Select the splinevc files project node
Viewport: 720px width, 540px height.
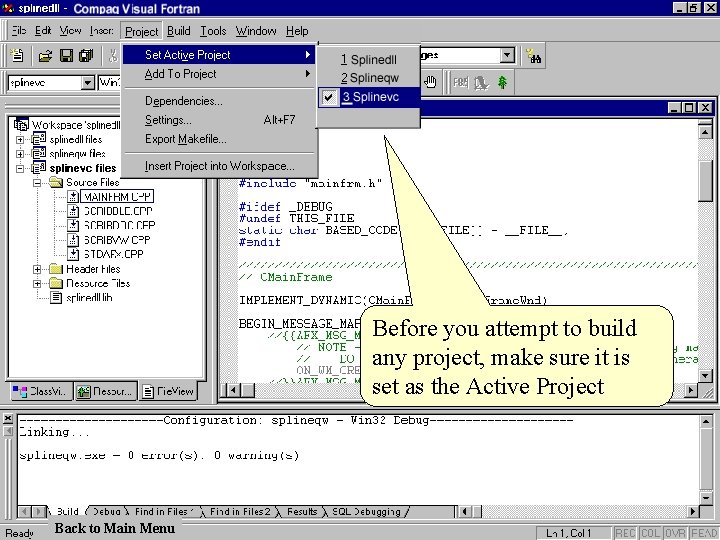[x=83, y=168]
